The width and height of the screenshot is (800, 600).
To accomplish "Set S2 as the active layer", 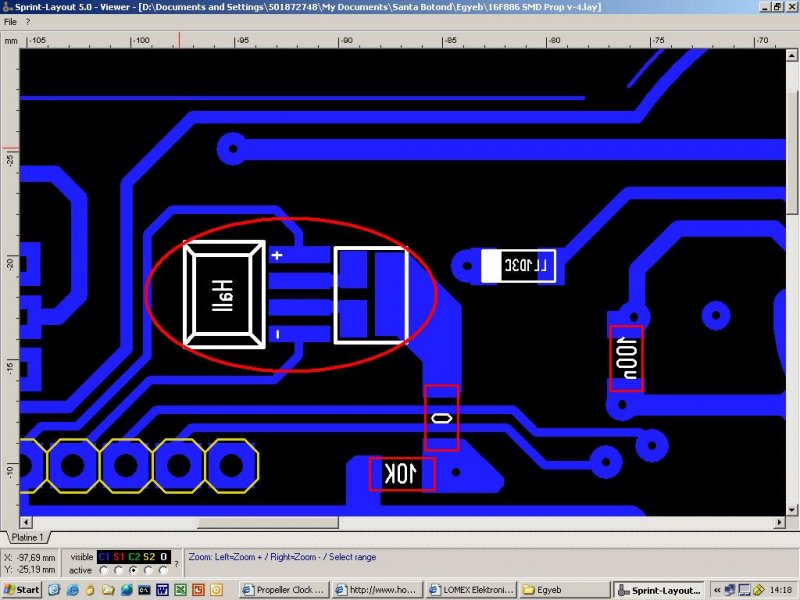I will coord(148,570).
